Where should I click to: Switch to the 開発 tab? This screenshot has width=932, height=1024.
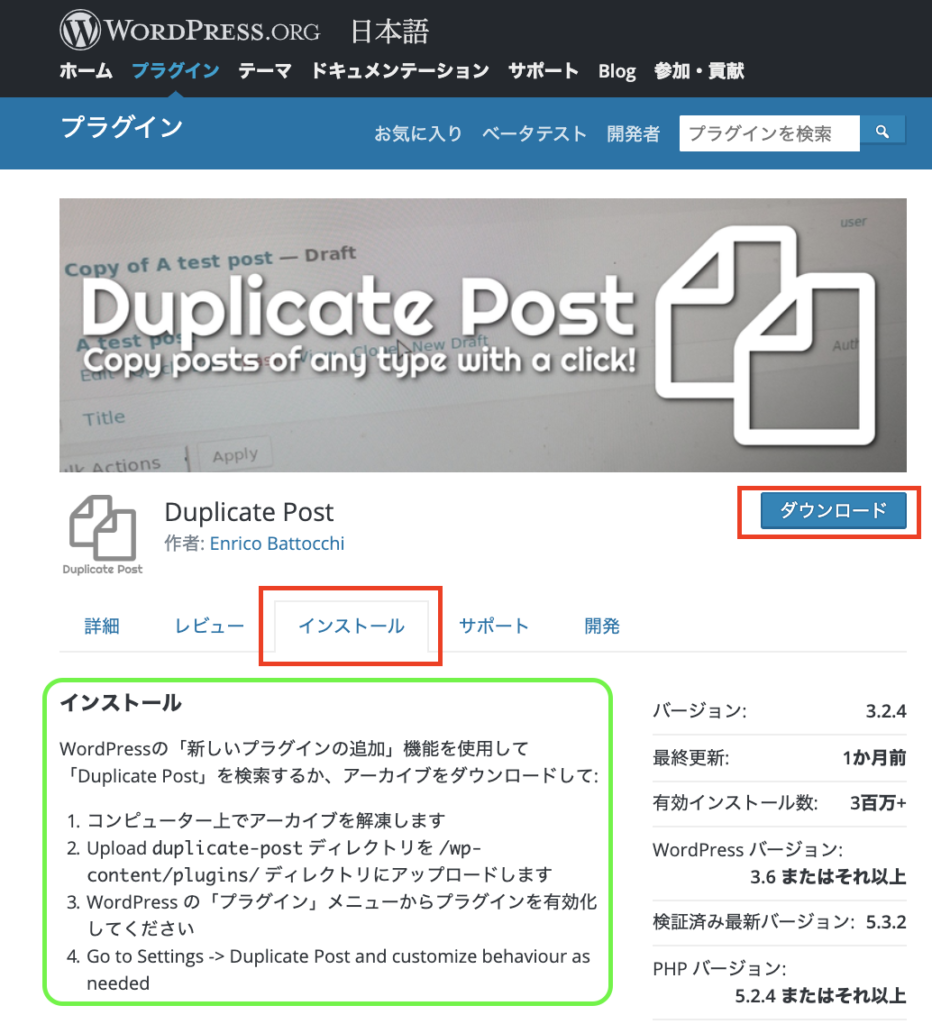click(x=602, y=626)
